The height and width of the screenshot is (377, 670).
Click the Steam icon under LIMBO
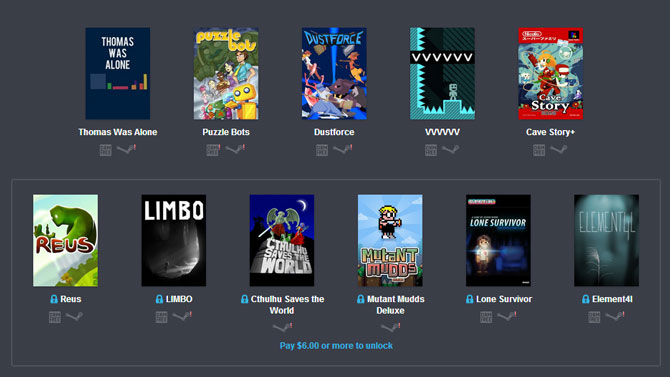182,316
